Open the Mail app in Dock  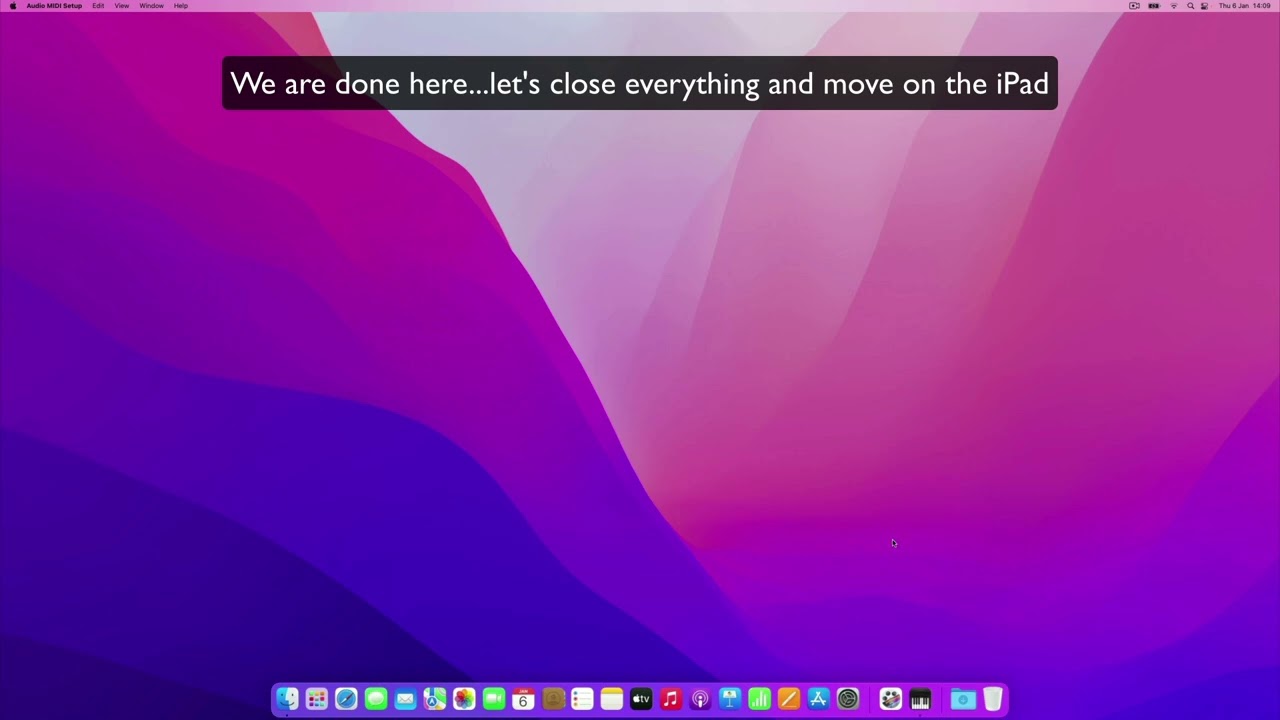pos(405,699)
